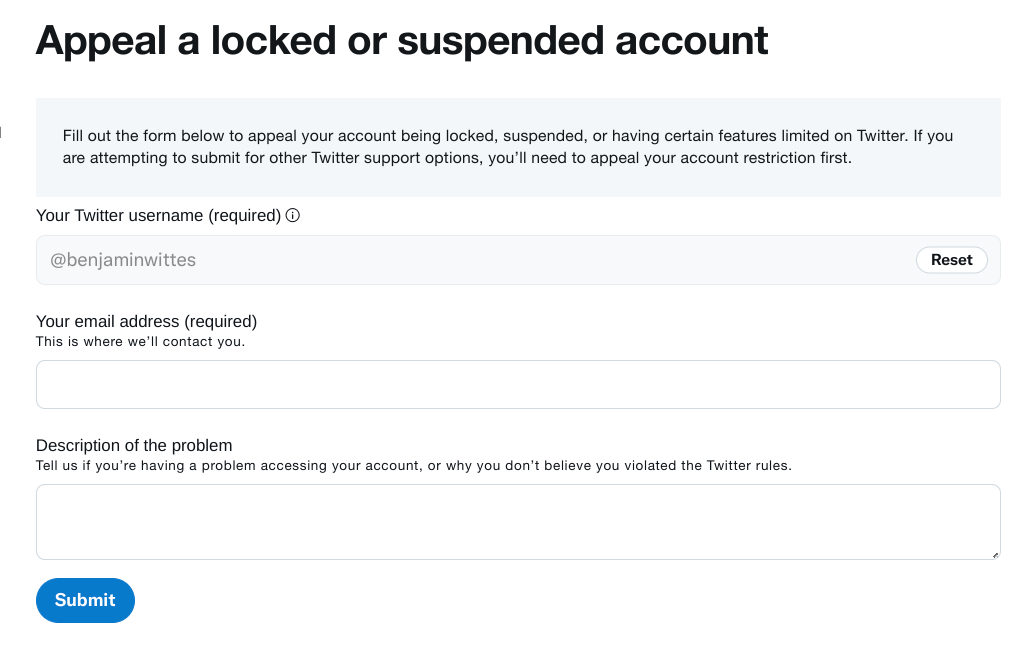Submit the appeal form
The width and height of the screenshot is (1034, 658).
tap(85, 600)
